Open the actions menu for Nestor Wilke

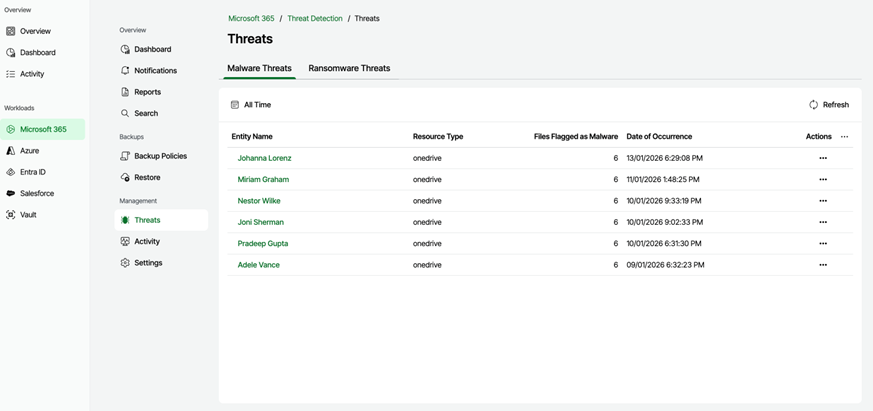point(823,201)
